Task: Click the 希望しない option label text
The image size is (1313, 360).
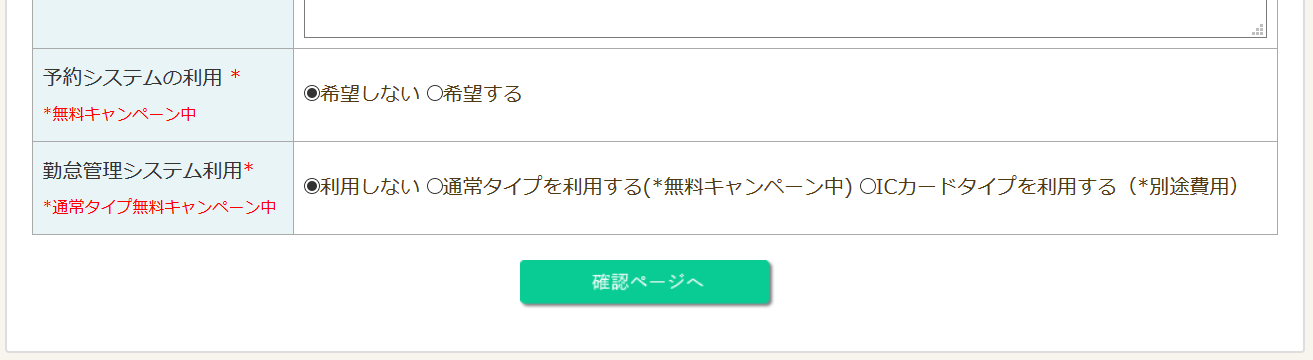Action: (x=370, y=94)
